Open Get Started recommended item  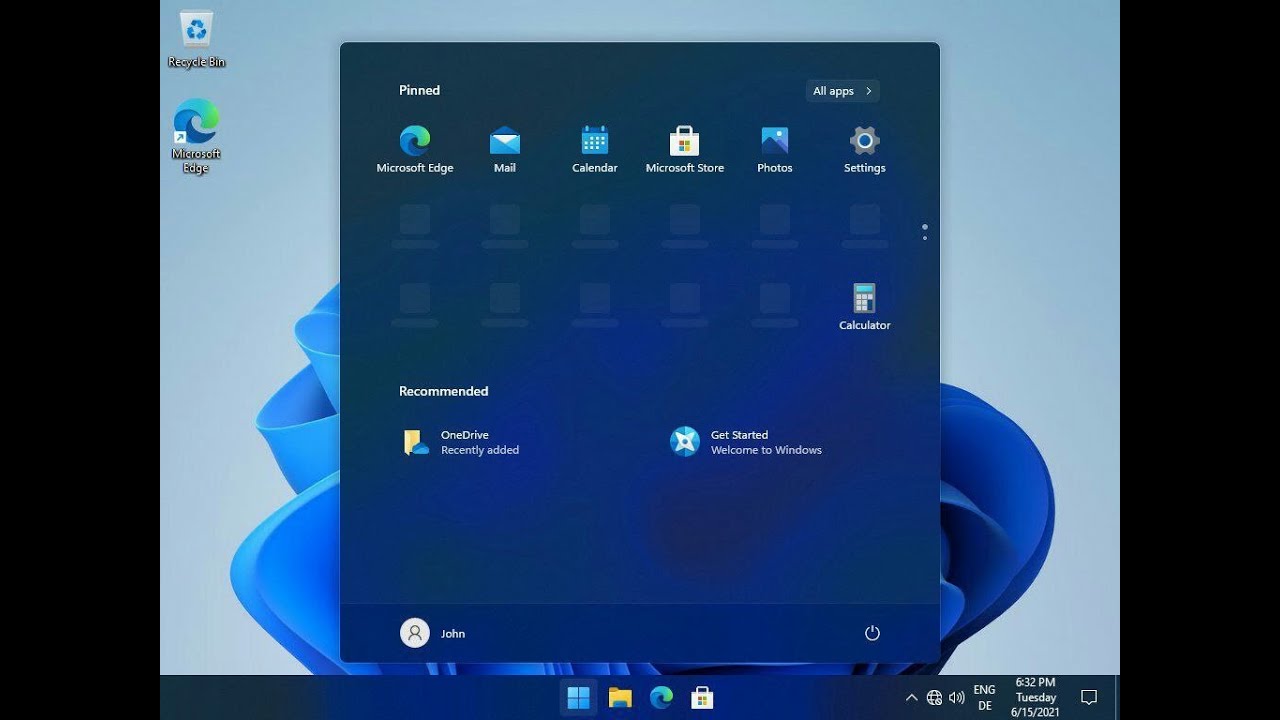click(747, 442)
